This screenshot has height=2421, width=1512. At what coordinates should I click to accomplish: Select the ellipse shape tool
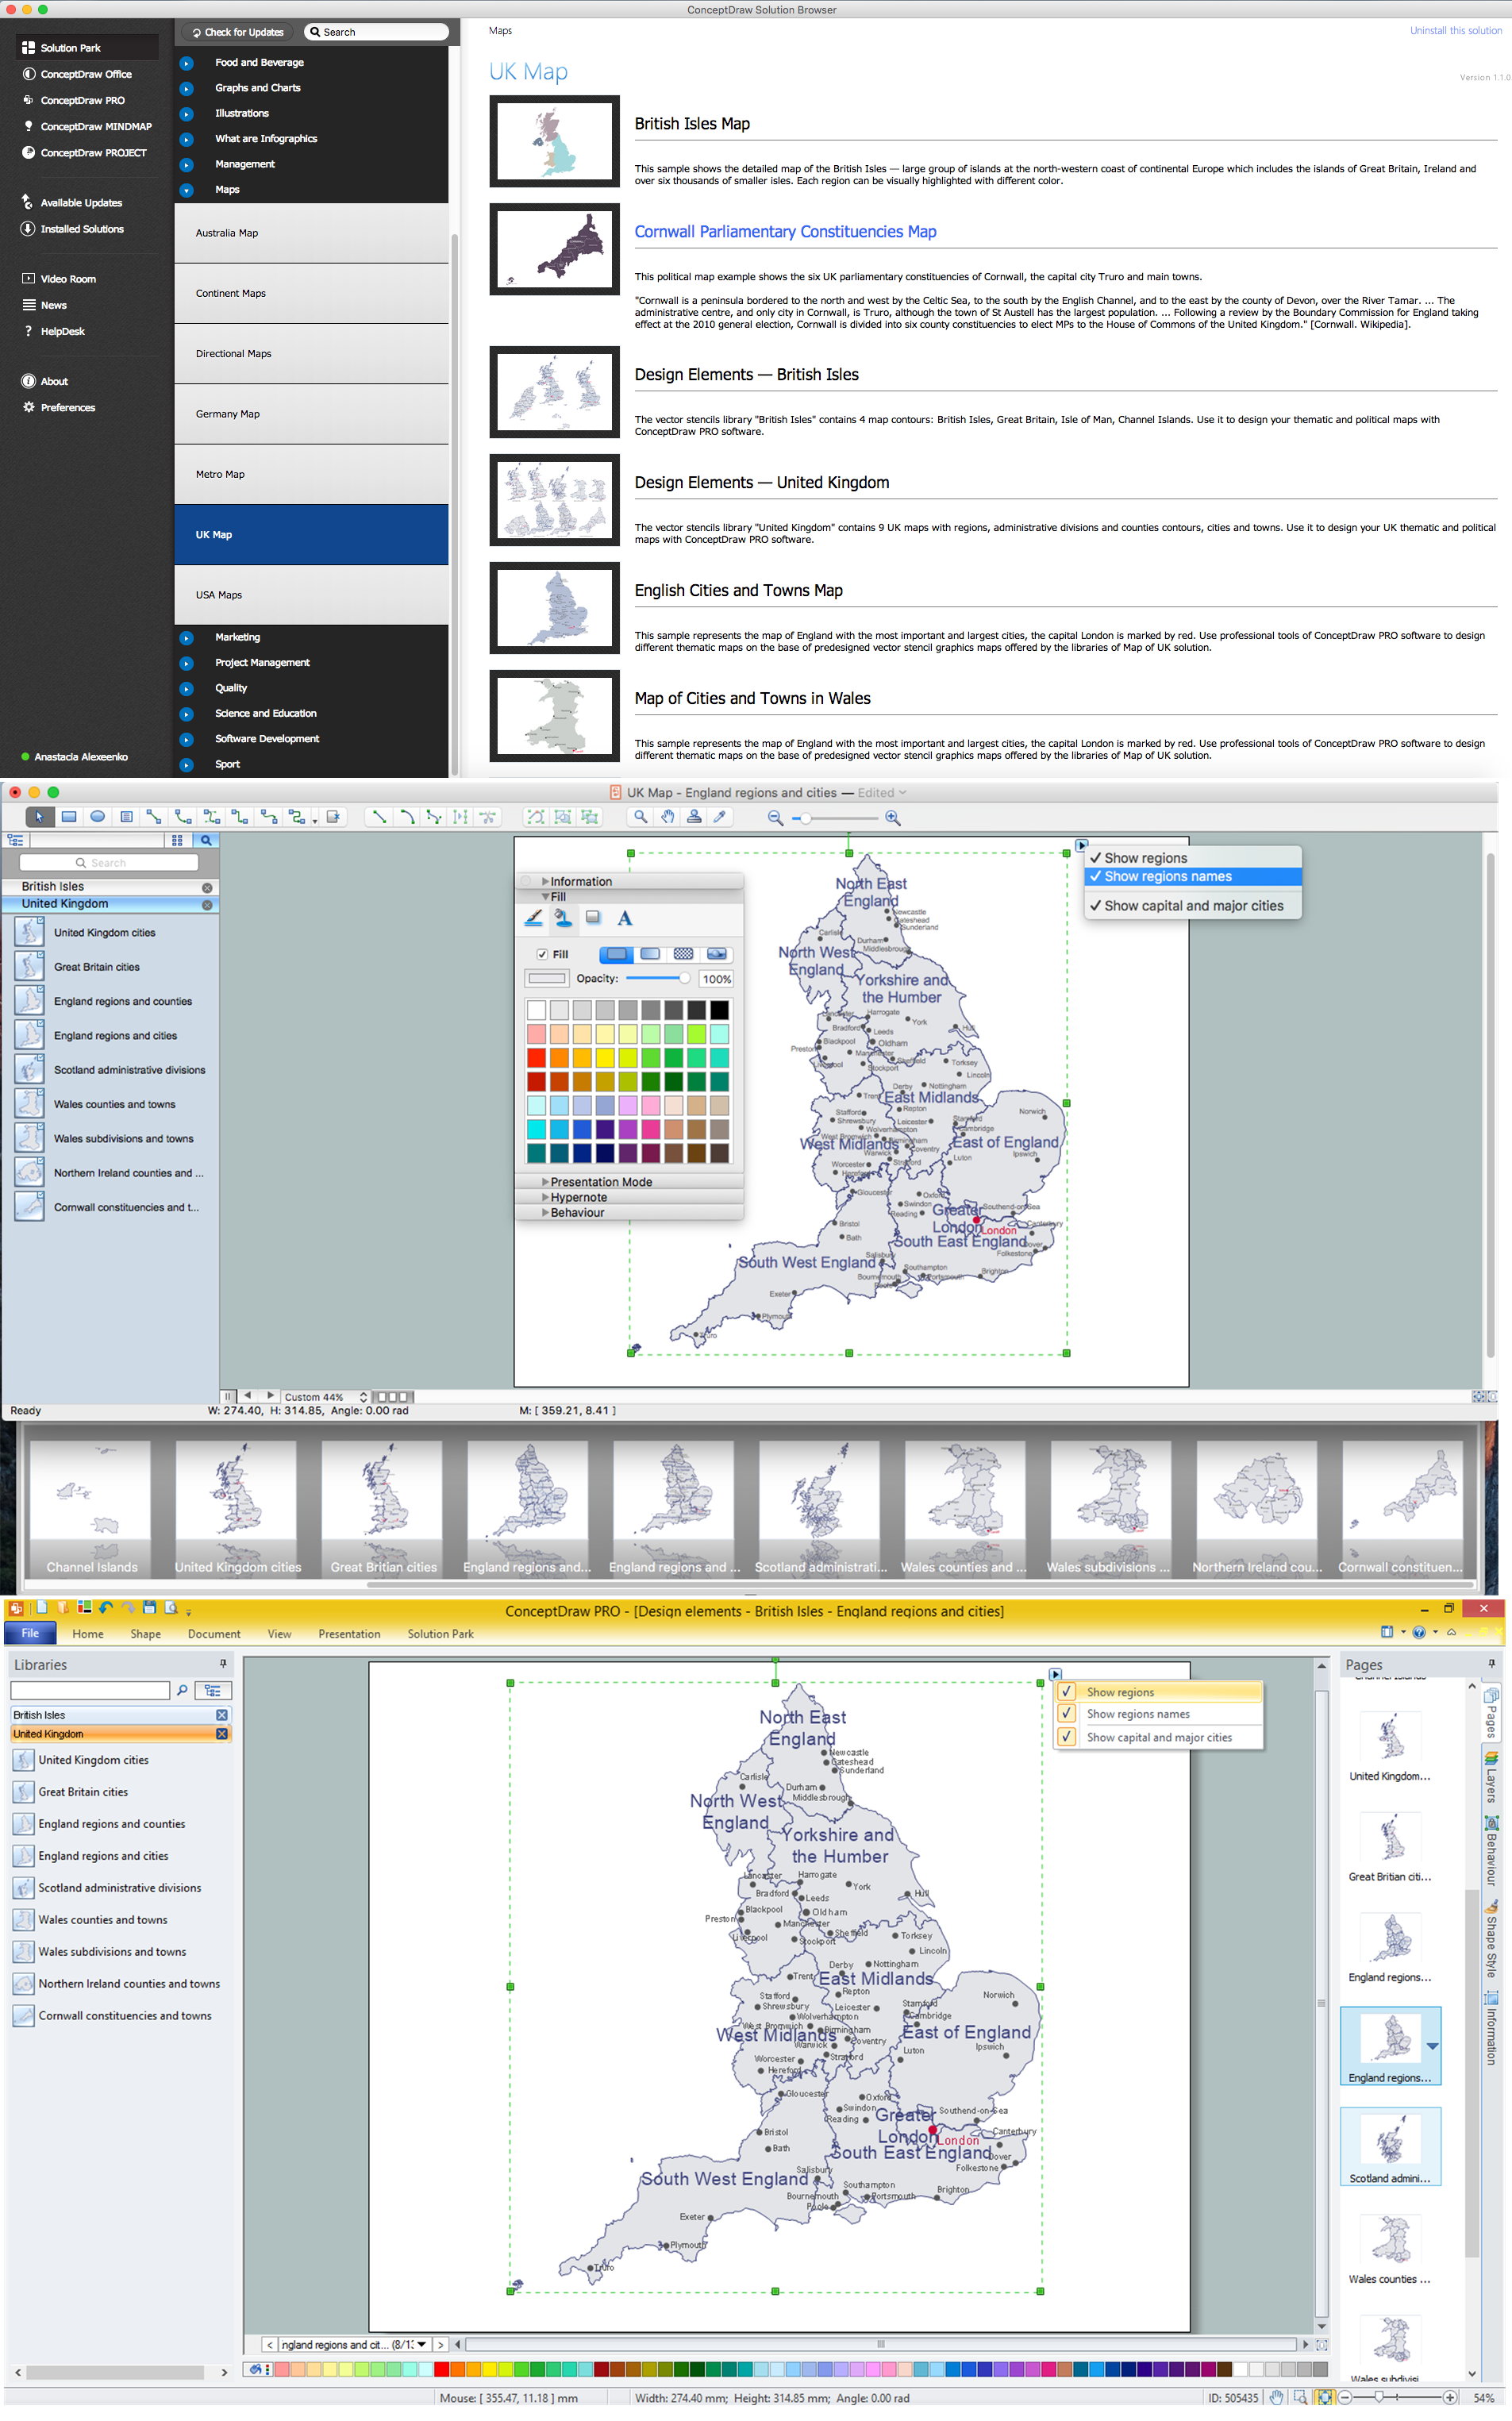[97, 817]
